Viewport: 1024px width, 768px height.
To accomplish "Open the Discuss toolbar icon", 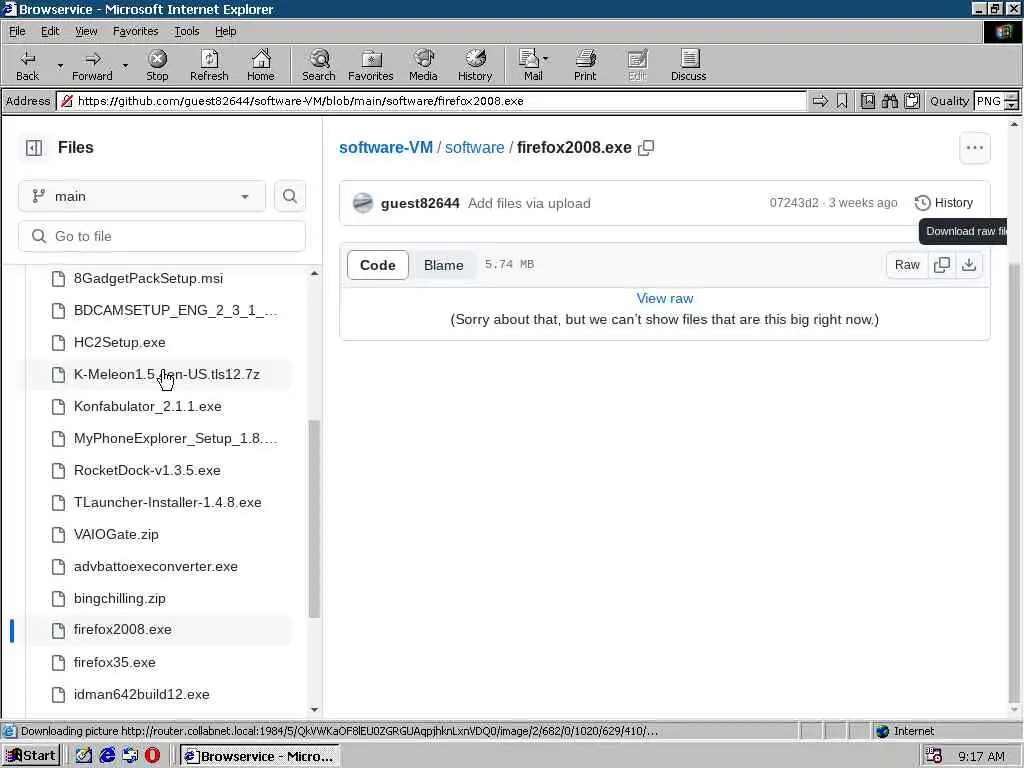I will coord(688,65).
